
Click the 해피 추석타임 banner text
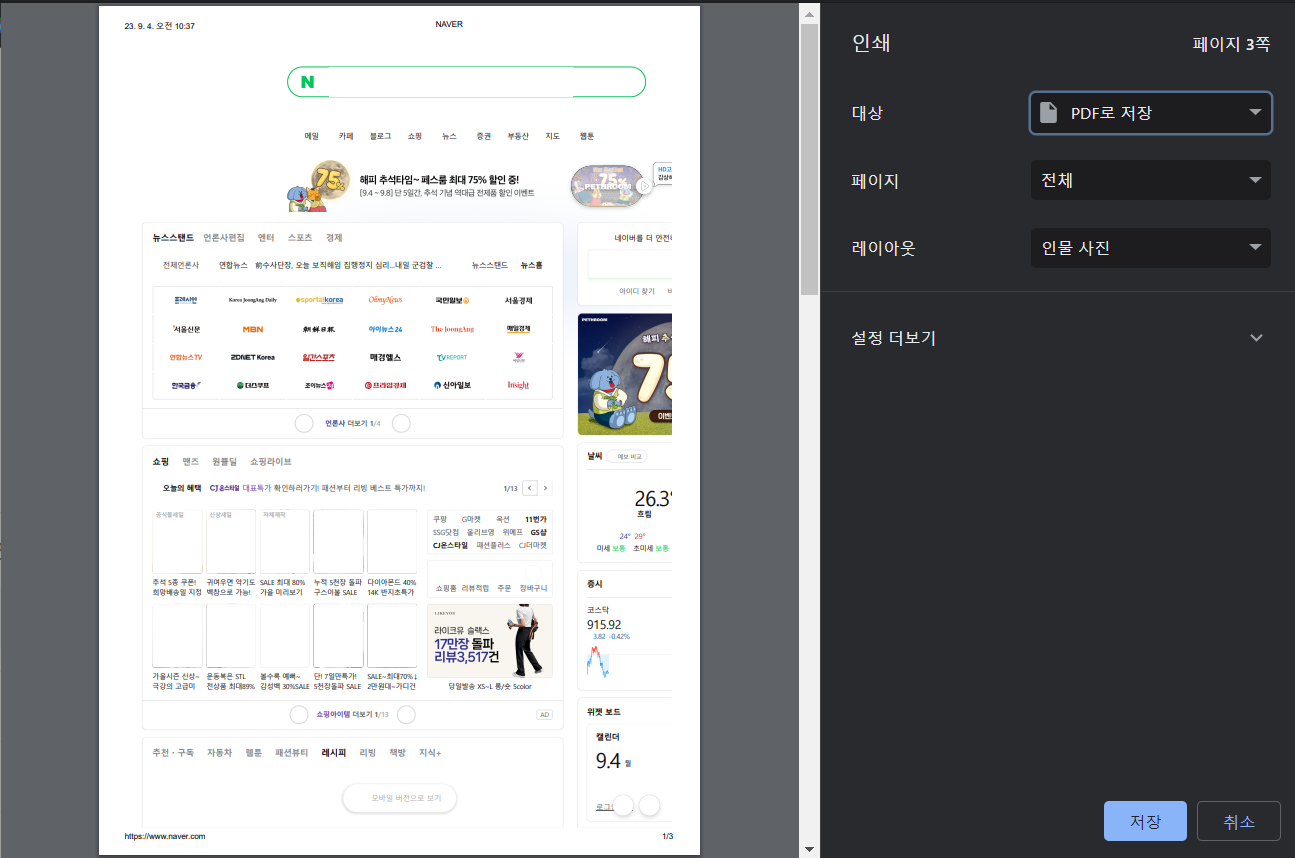(x=439, y=180)
